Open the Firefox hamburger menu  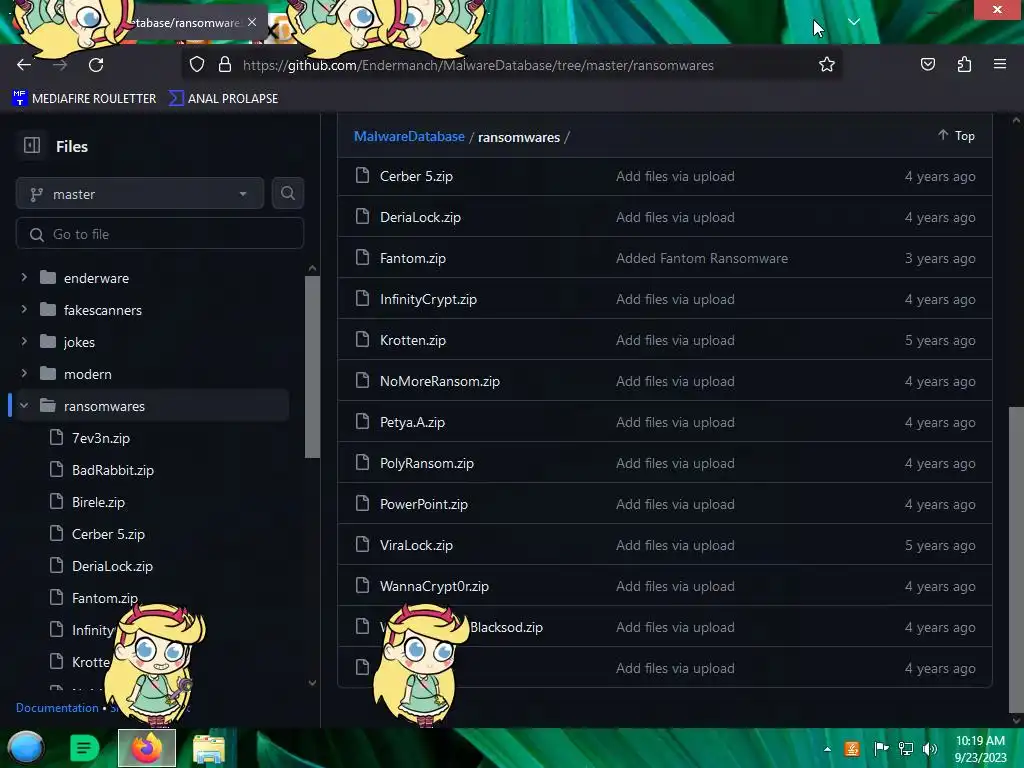(999, 65)
